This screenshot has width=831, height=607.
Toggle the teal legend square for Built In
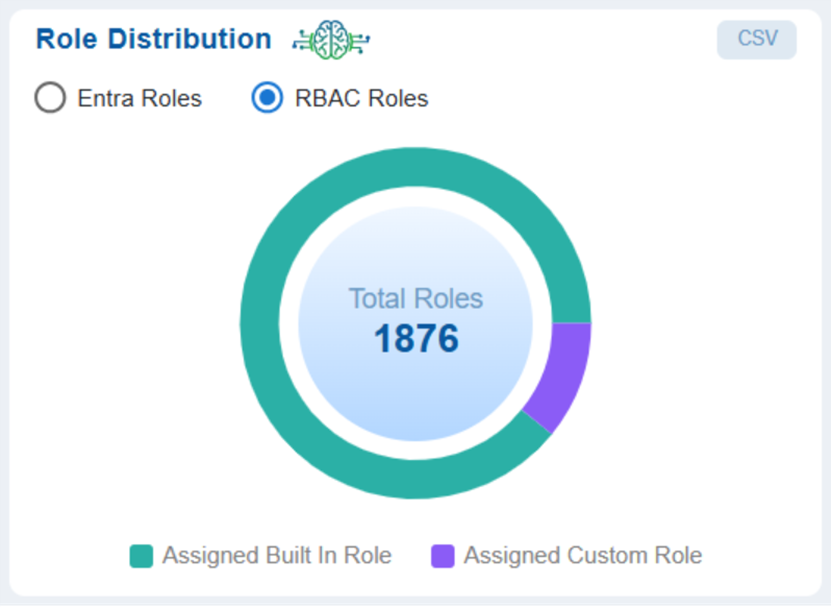pyautogui.click(x=142, y=556)
